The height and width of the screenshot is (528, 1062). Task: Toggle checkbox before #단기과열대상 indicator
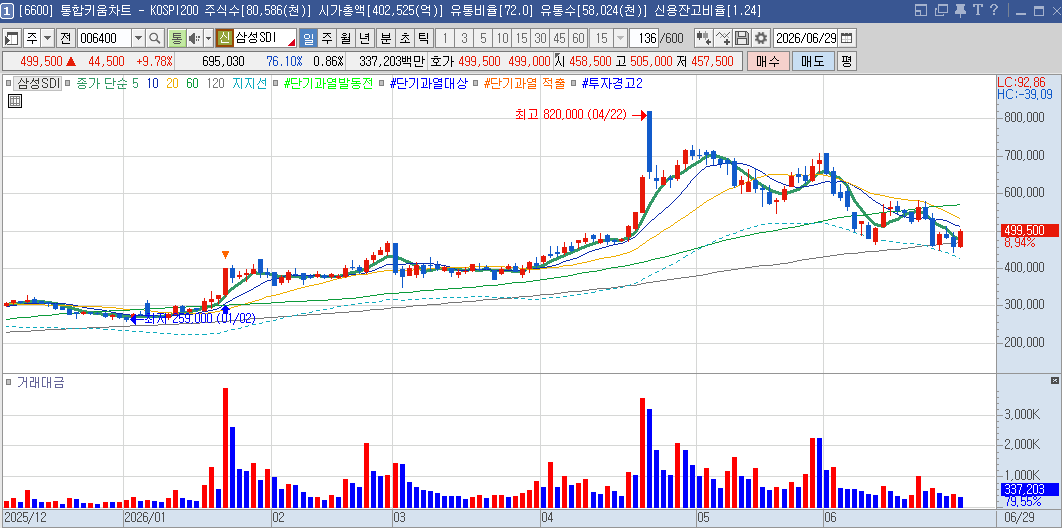[x=383, y=84]
